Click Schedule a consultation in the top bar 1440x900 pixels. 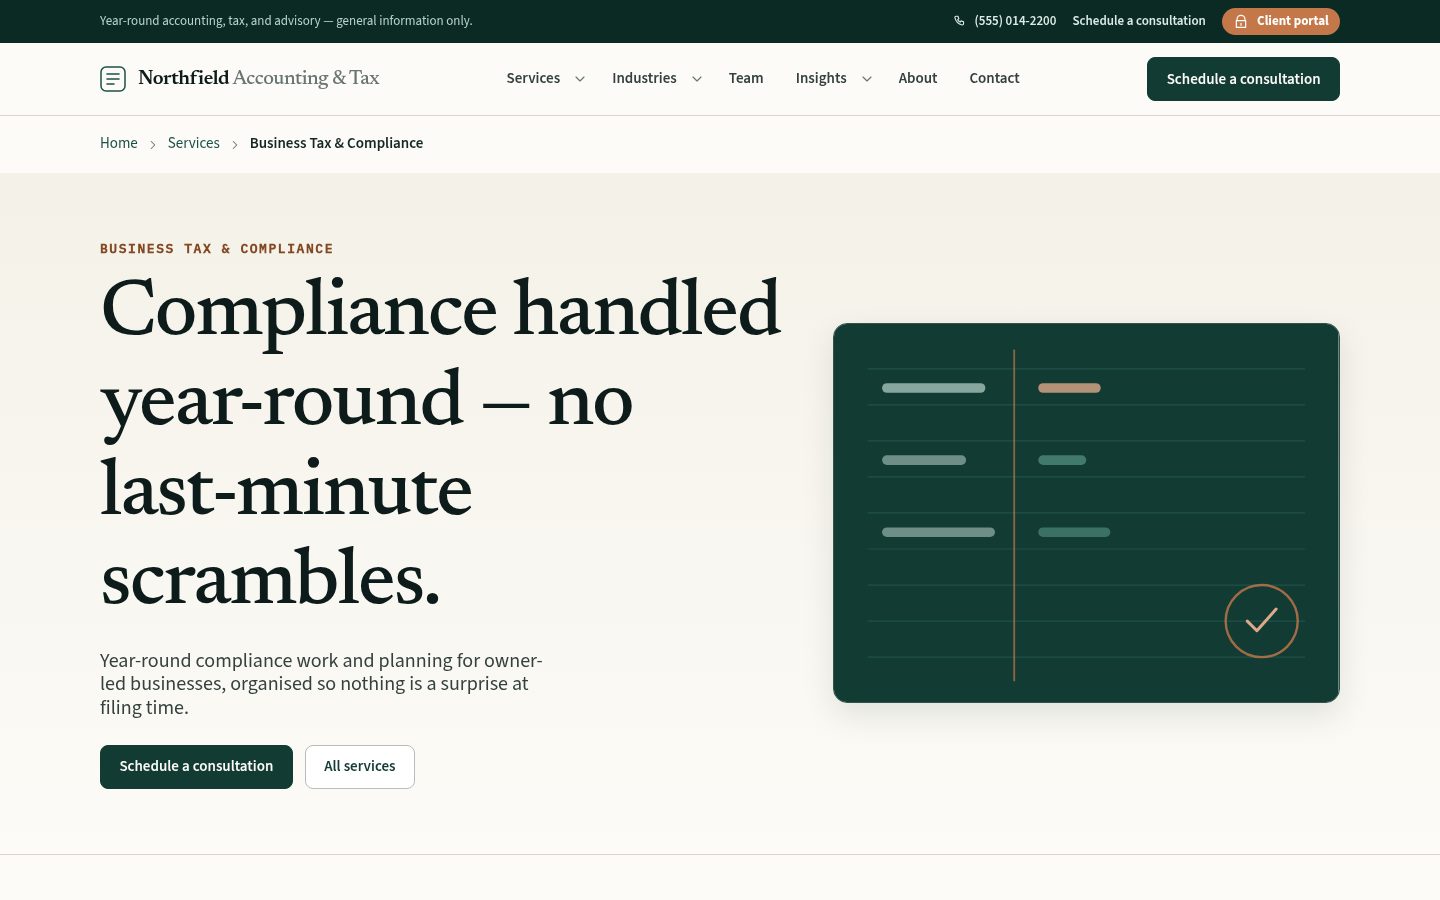click(1139, 21)
